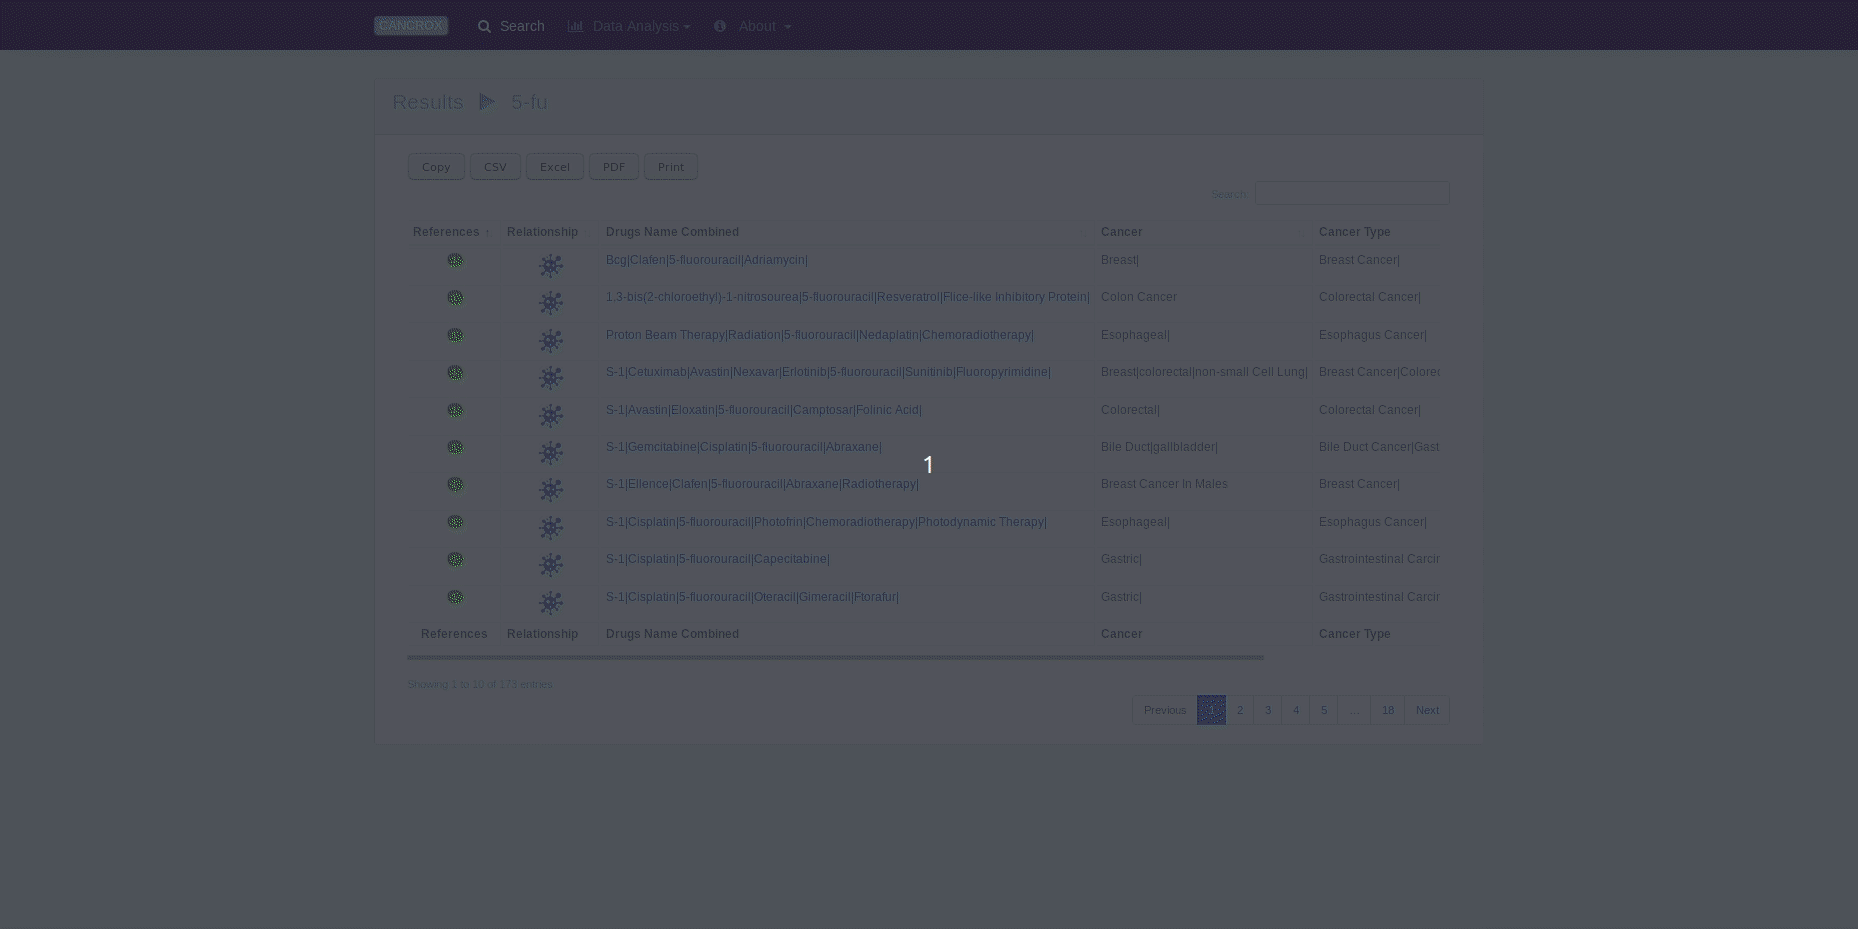Image resolution: width=1858 pixels, height=929 pixels.
Task: Open reference icon for Bcg|Clafen|5-fluorouracil|Adriamycin row
Action: click(x=455, y=261)
